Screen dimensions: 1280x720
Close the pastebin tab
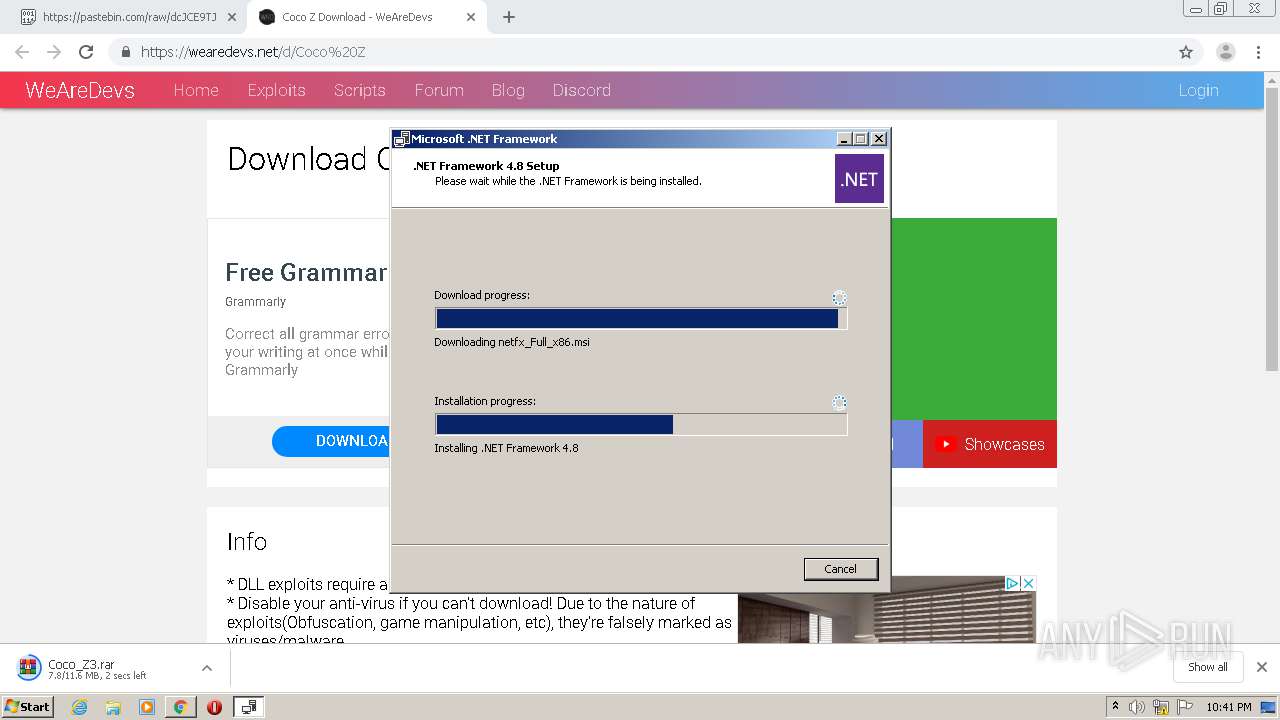pyautogui.click(x=232, y=17)
